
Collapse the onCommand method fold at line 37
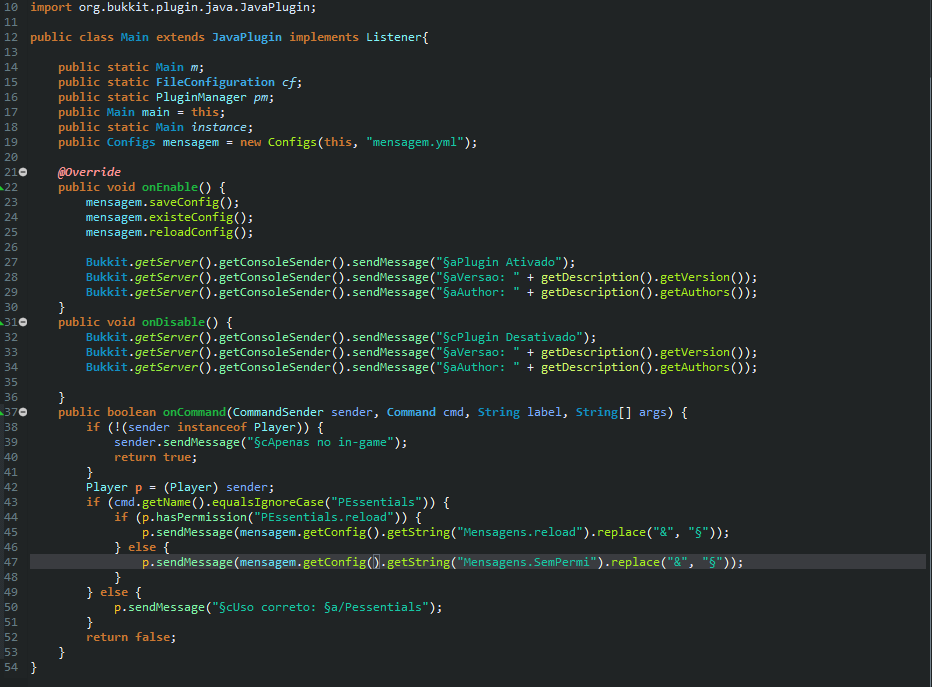(x=23, y=412)
